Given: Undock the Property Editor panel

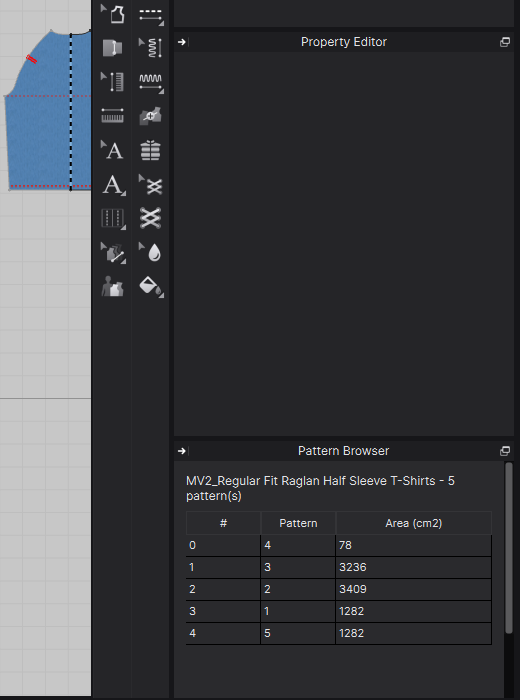Looking at the screenshot, I should pos(505,42).
